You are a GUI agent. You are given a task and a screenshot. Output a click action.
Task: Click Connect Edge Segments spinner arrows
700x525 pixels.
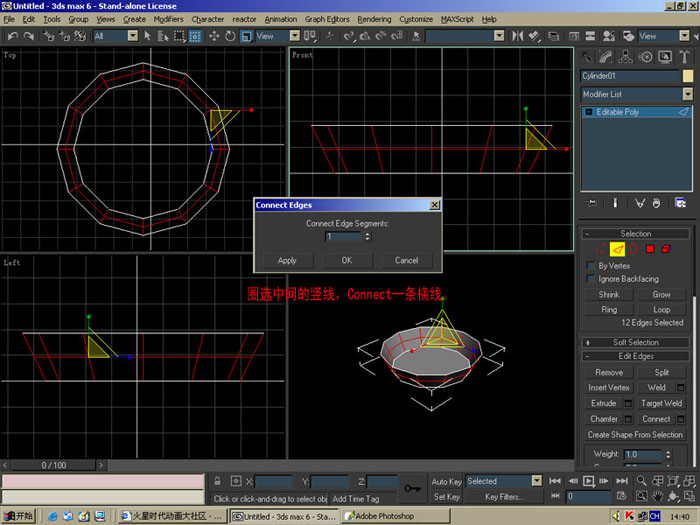[x=367, y=237]
